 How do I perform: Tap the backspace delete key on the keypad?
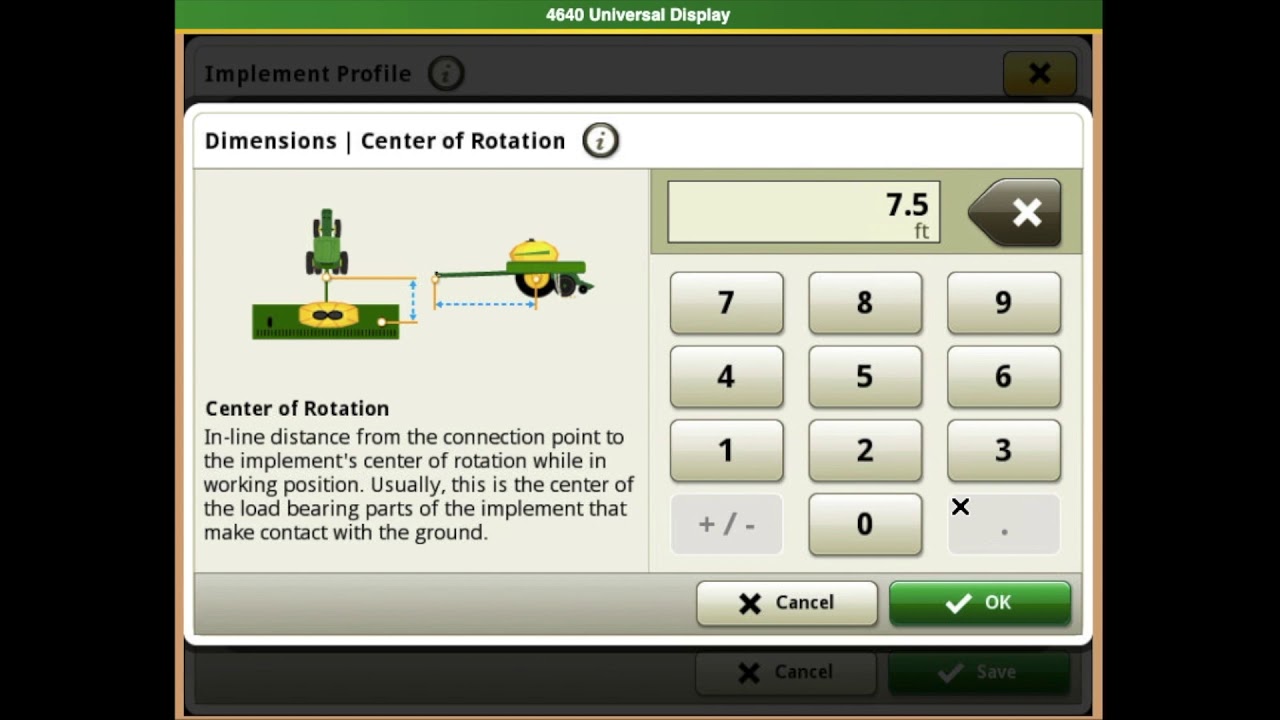point(1015,213)
